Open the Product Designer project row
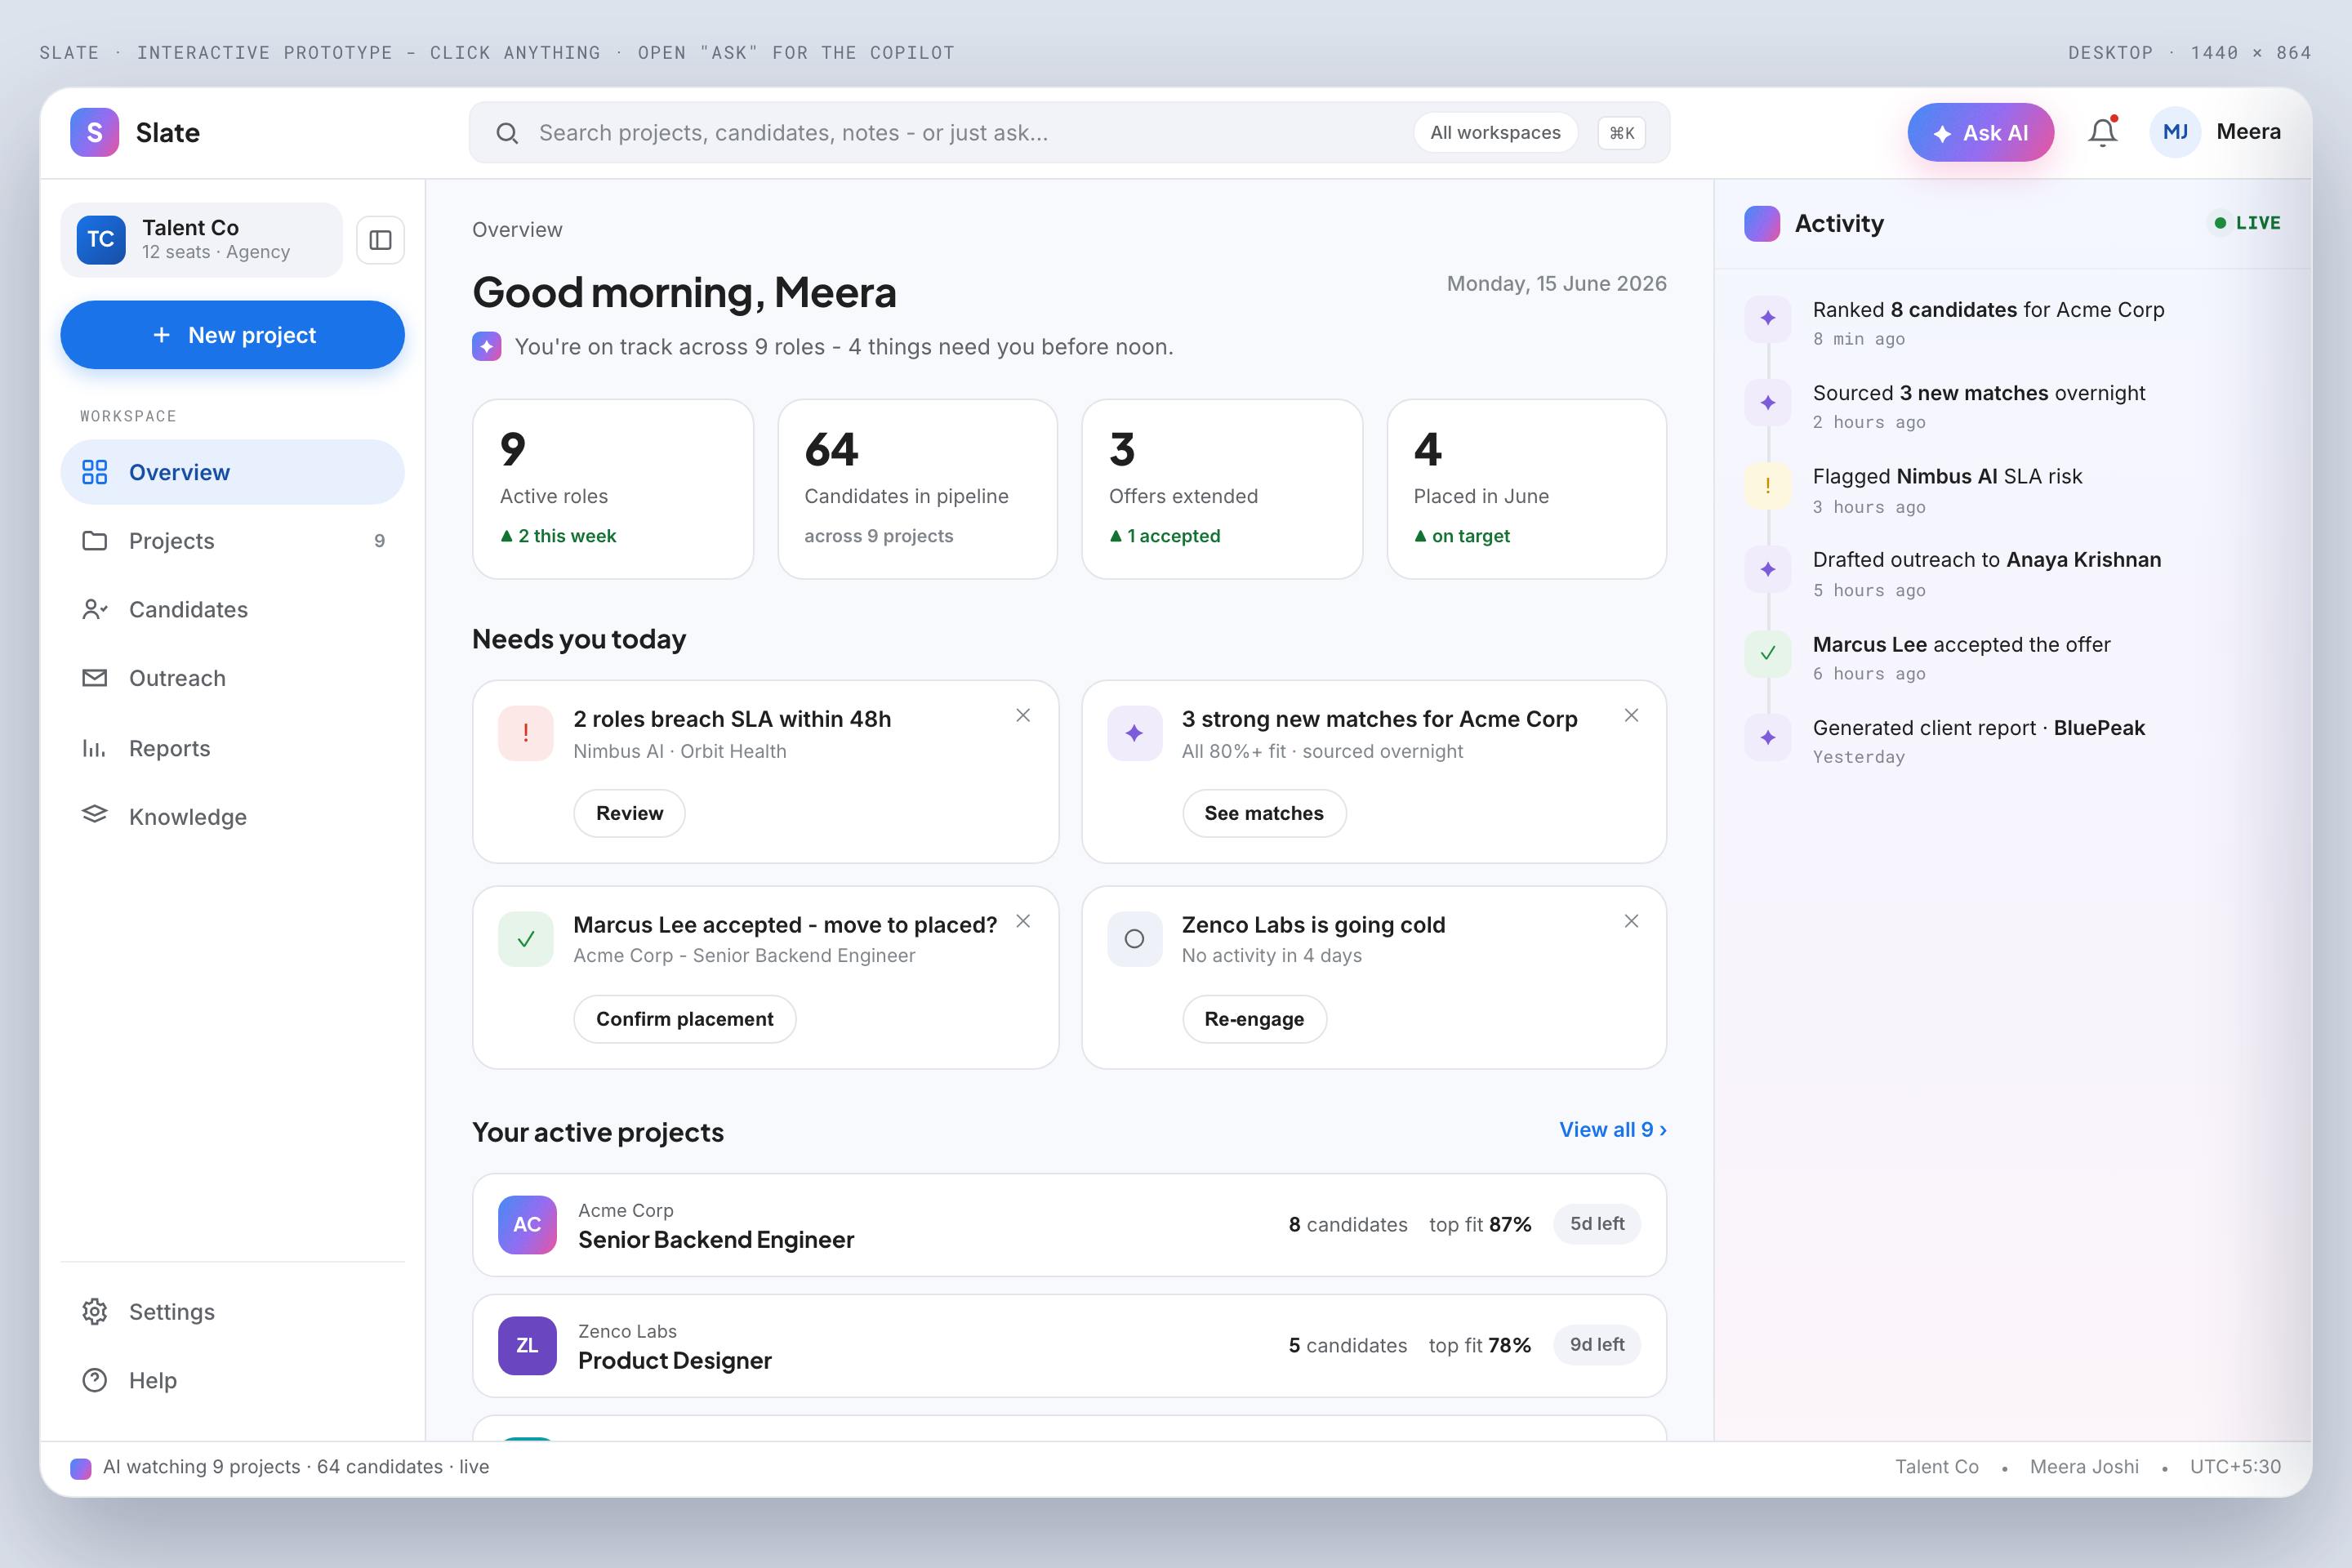 coord(1069,1346)
